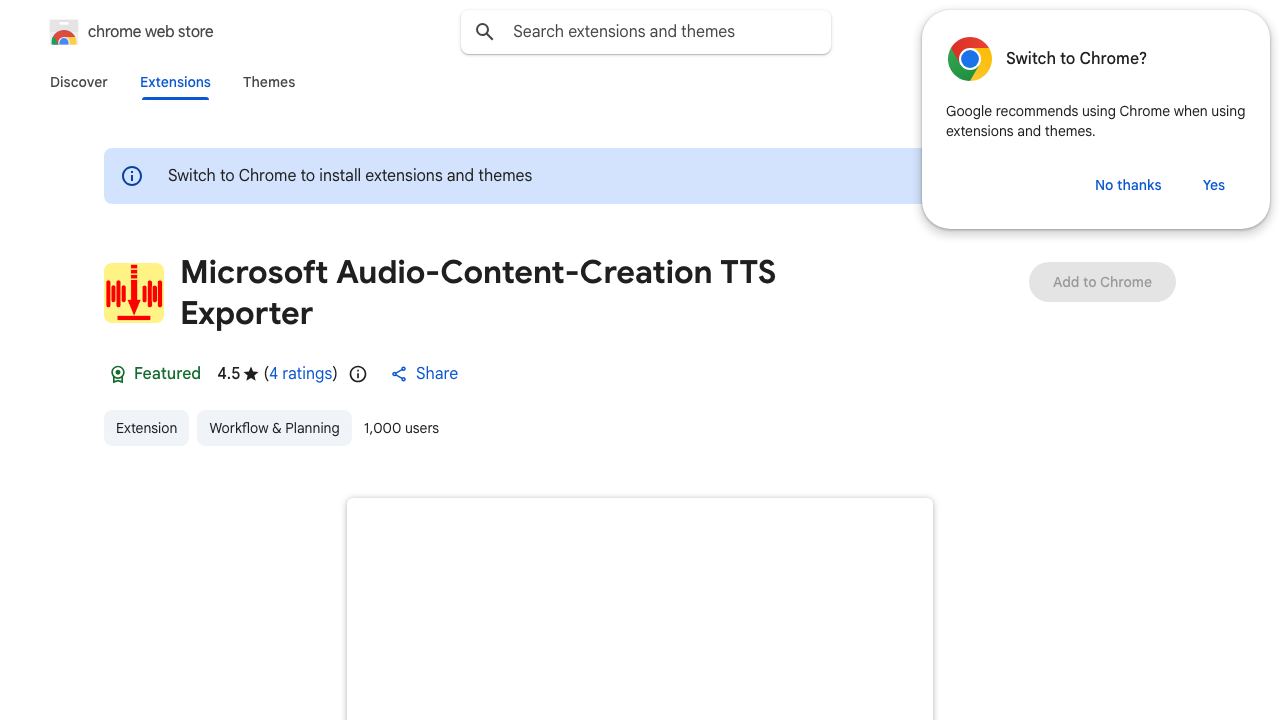Viewport: 1280px width, 720px height.
Task: Click the Add to Chrome button
Action: pyautogui.click(x=1102, y=282)
